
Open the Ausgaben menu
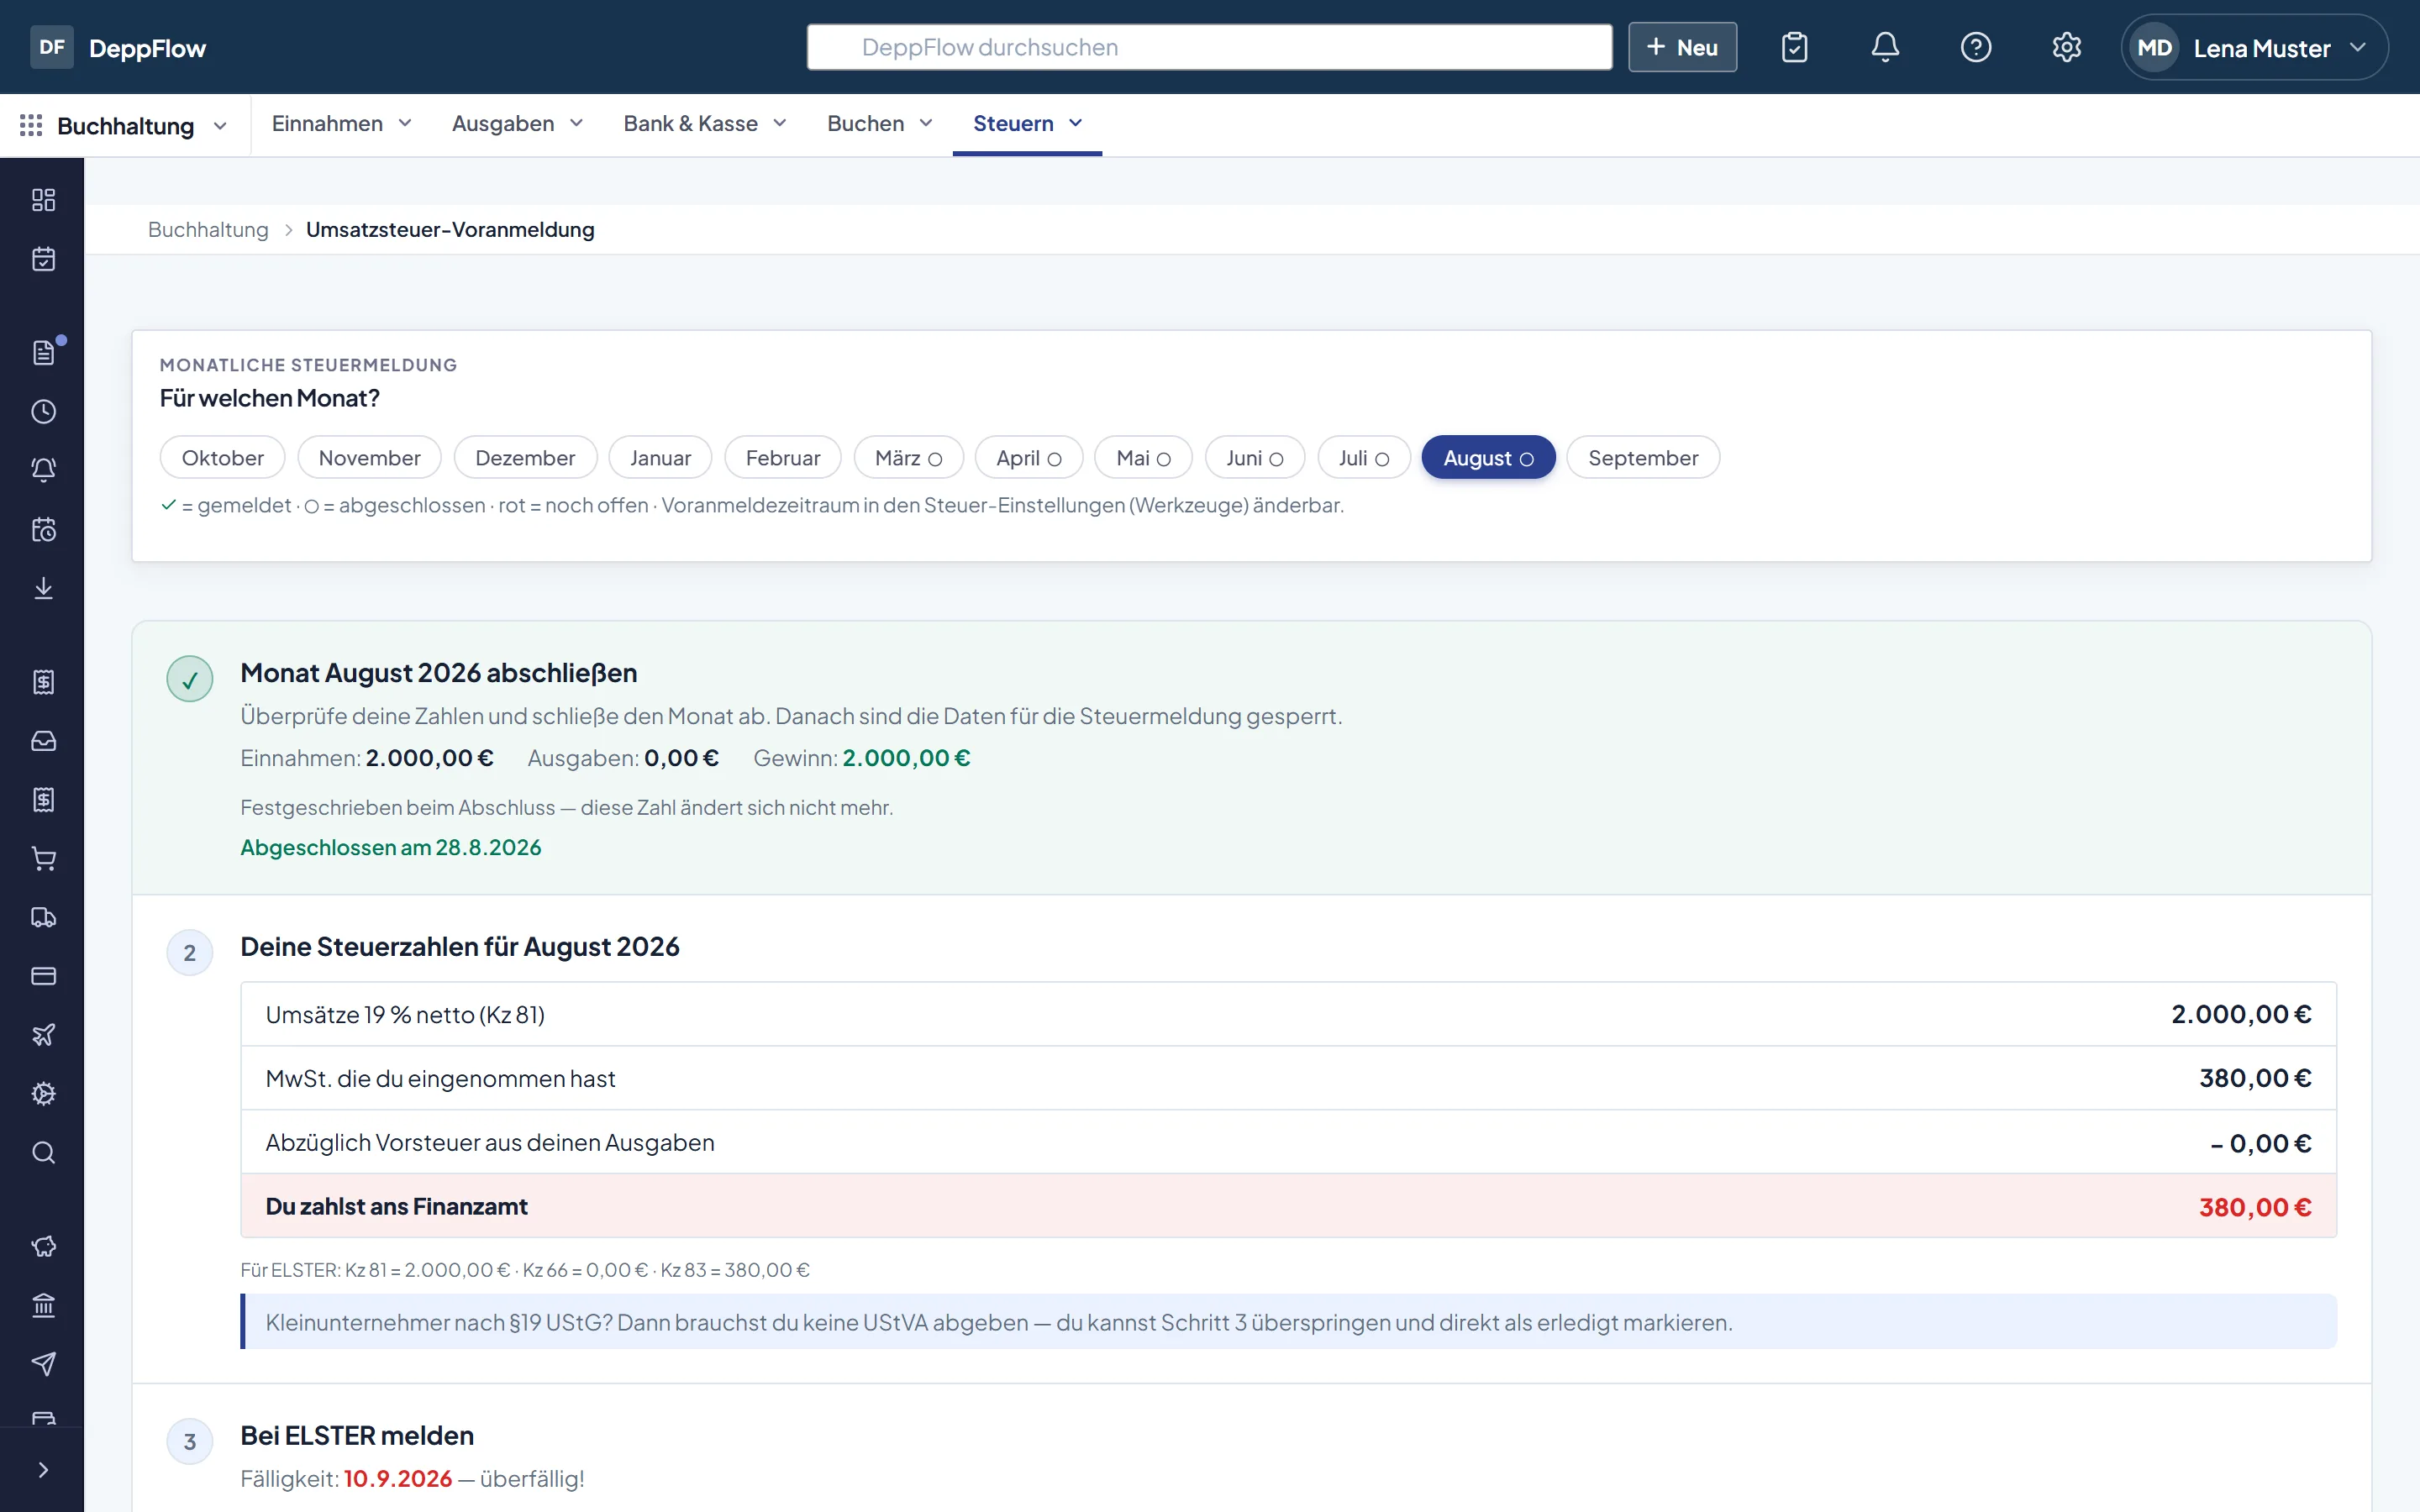tap(517, 123)
